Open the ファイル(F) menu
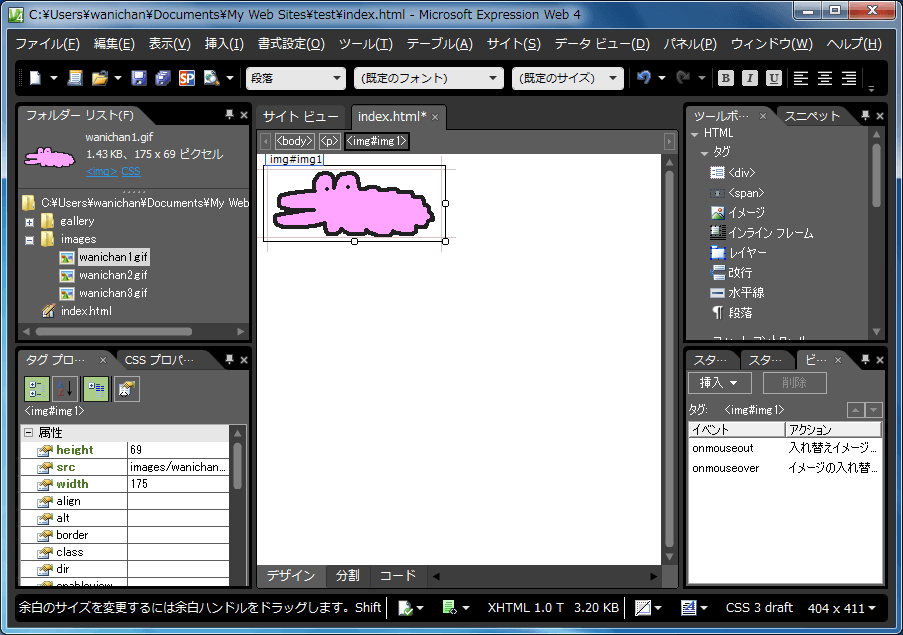 coord(47,44)
